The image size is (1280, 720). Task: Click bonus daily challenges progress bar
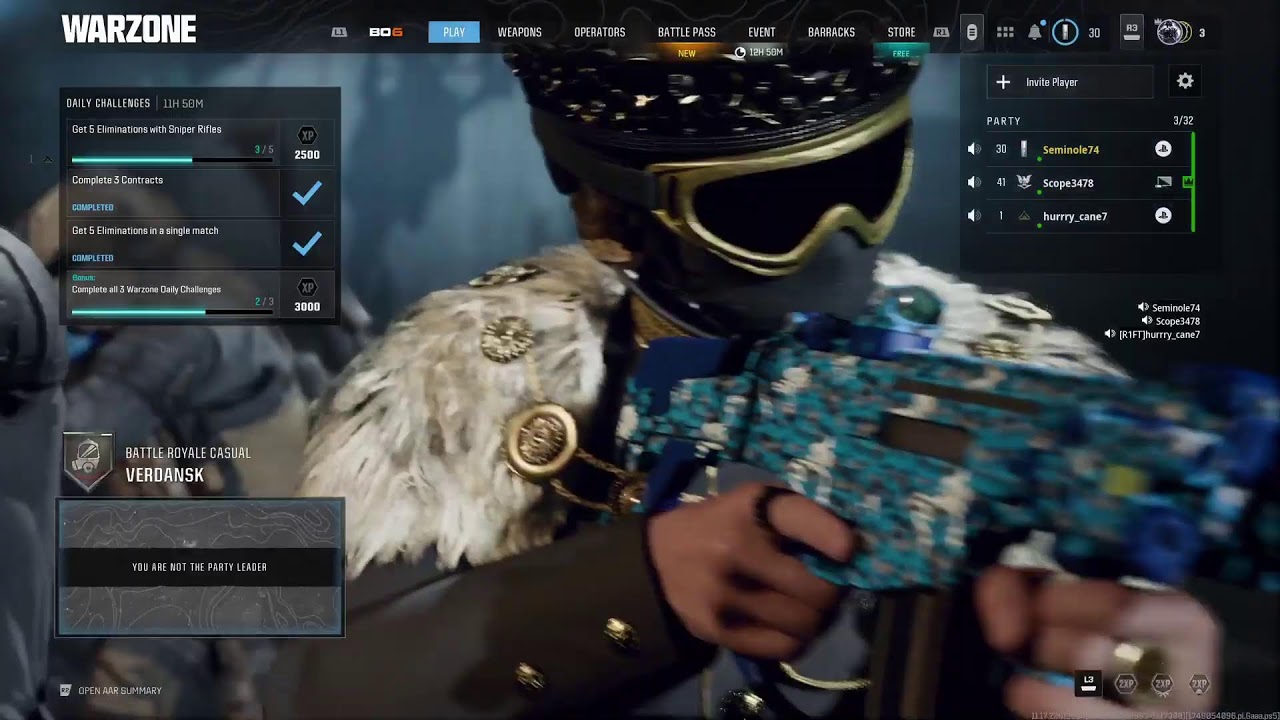(172, 311)
